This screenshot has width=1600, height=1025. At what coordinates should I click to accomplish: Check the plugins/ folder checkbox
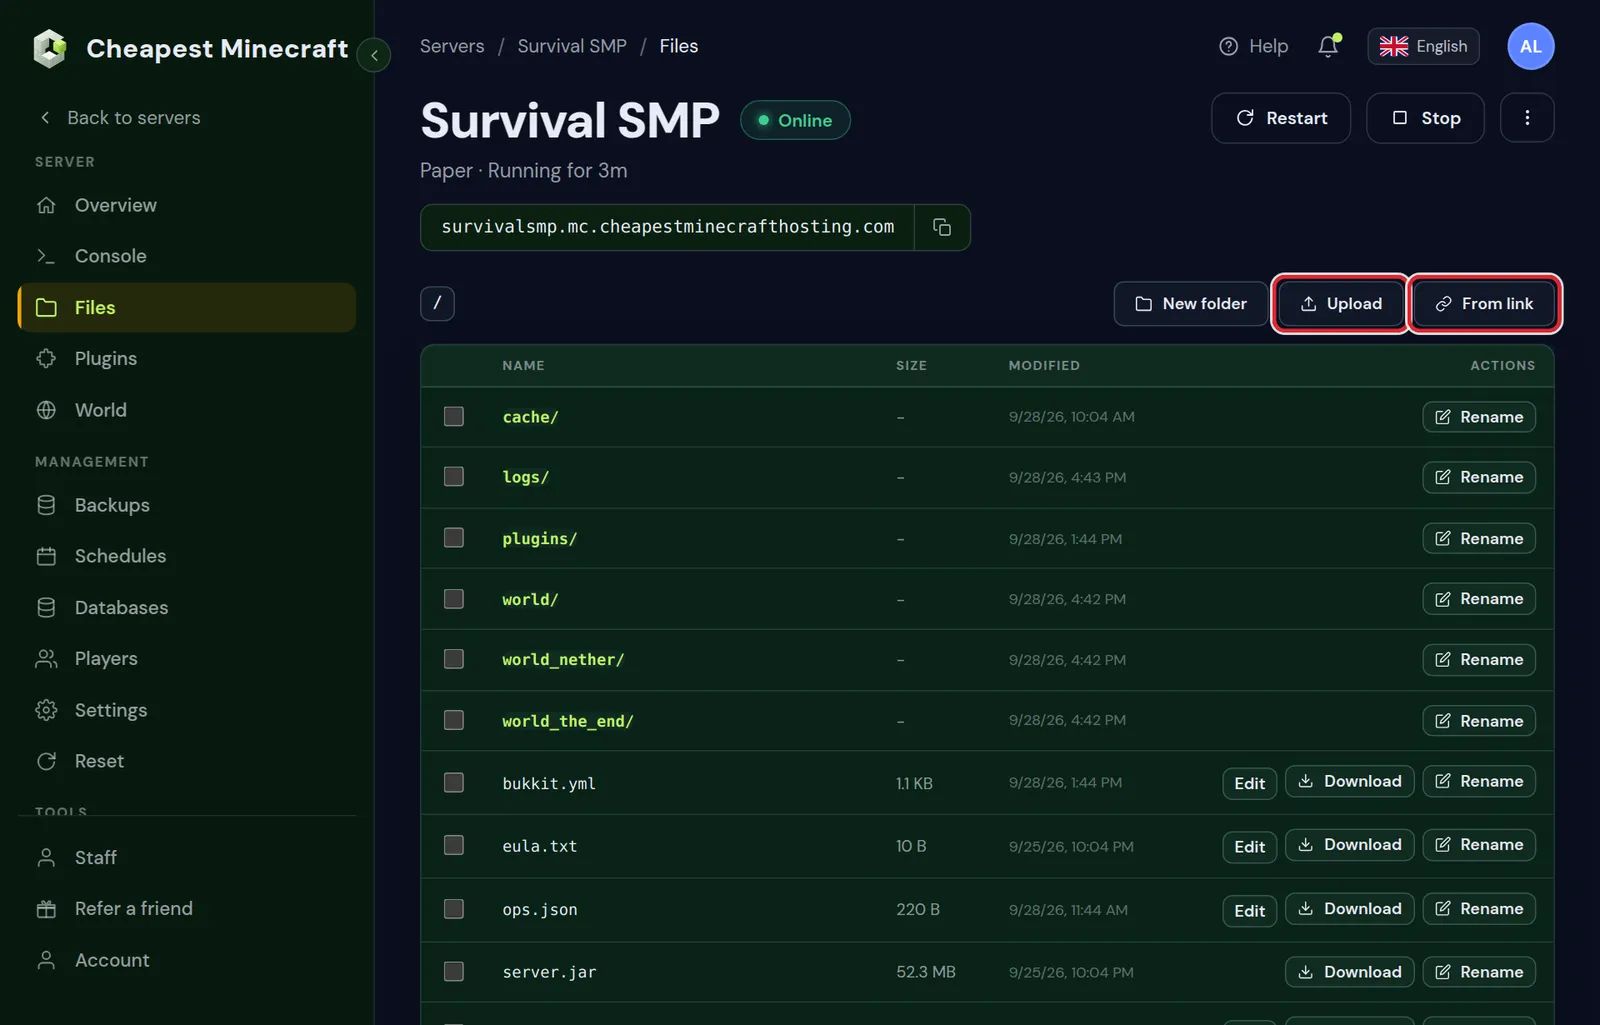pyautogui.click(x=454, y=538)
